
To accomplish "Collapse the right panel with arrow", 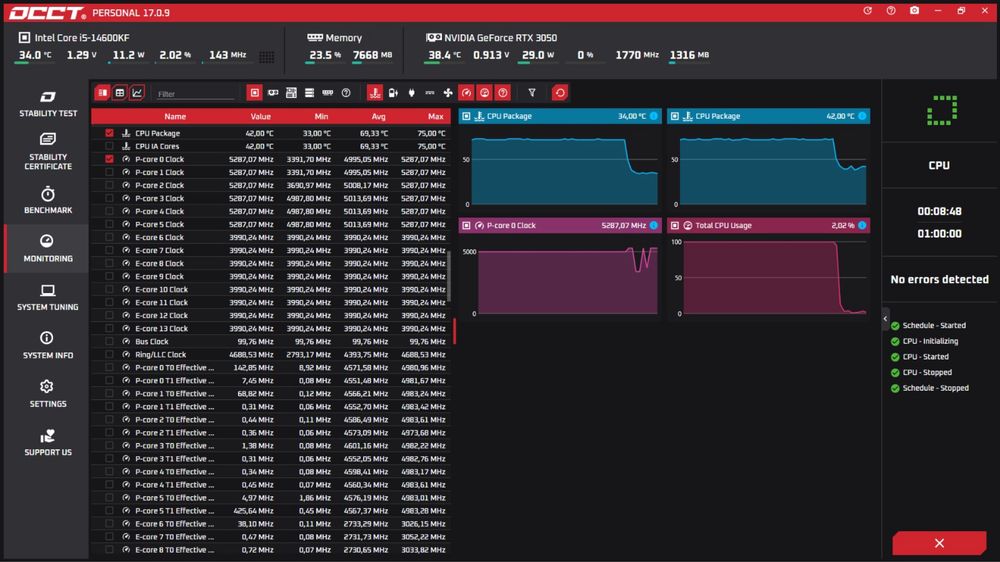I will 885,318.
